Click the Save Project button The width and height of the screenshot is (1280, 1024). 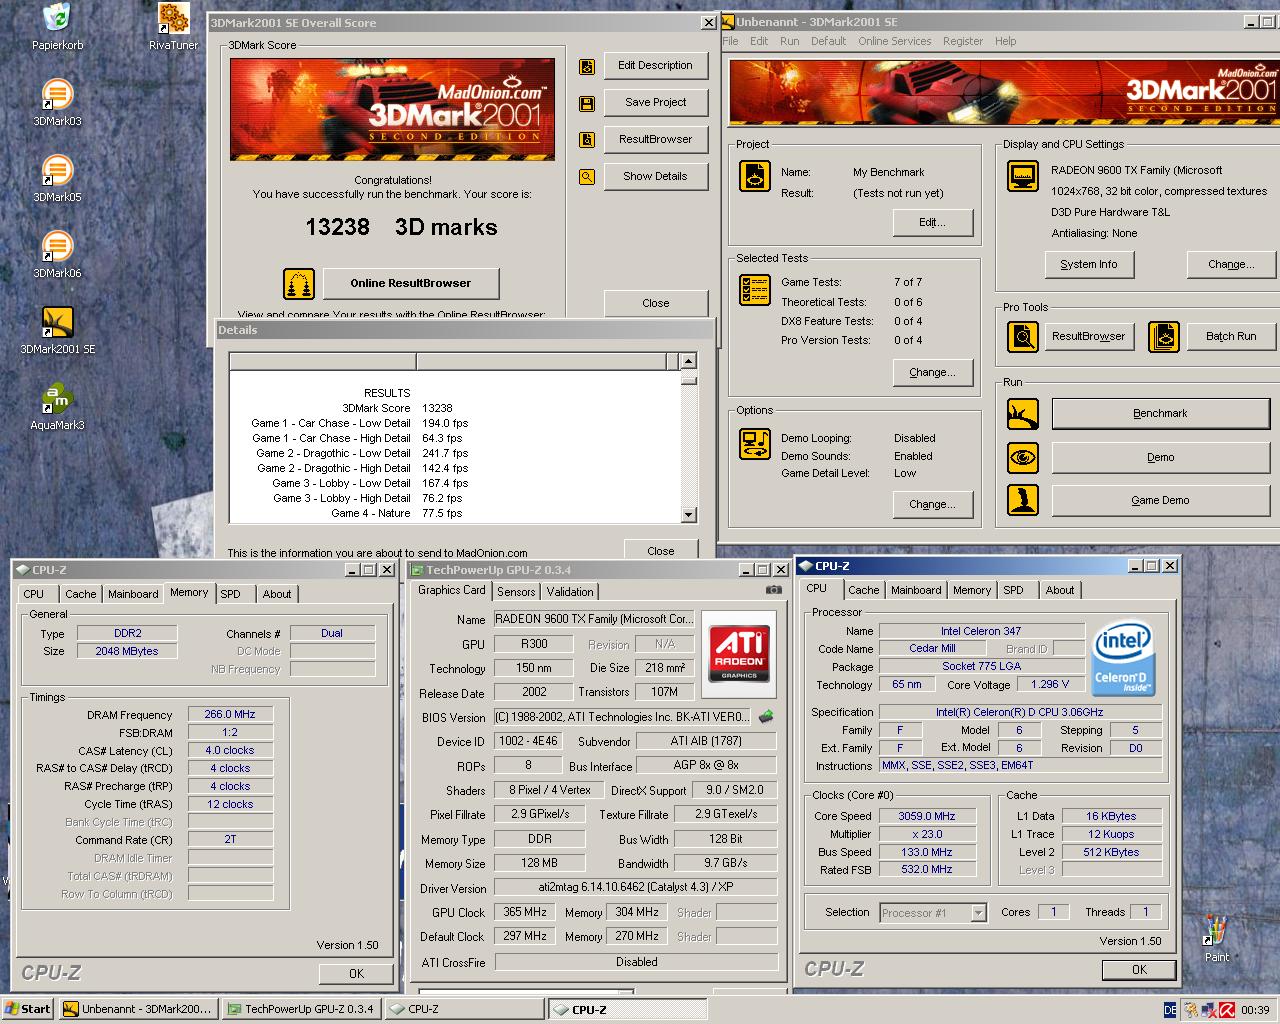click(x=655, y=103)
